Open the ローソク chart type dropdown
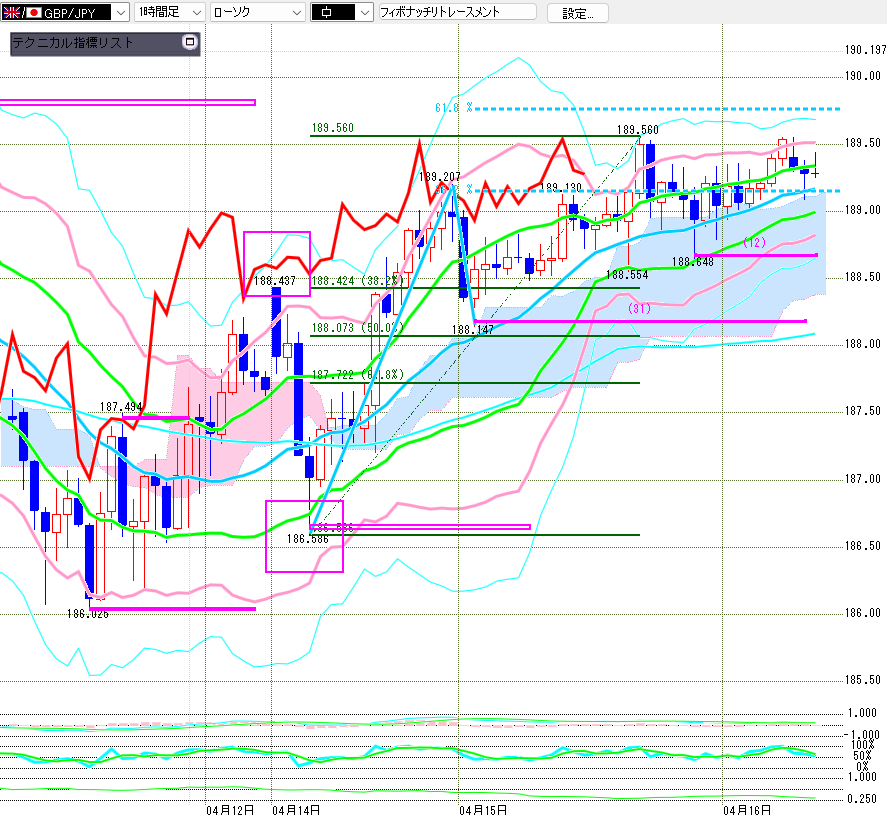 [x=257, y=12]
